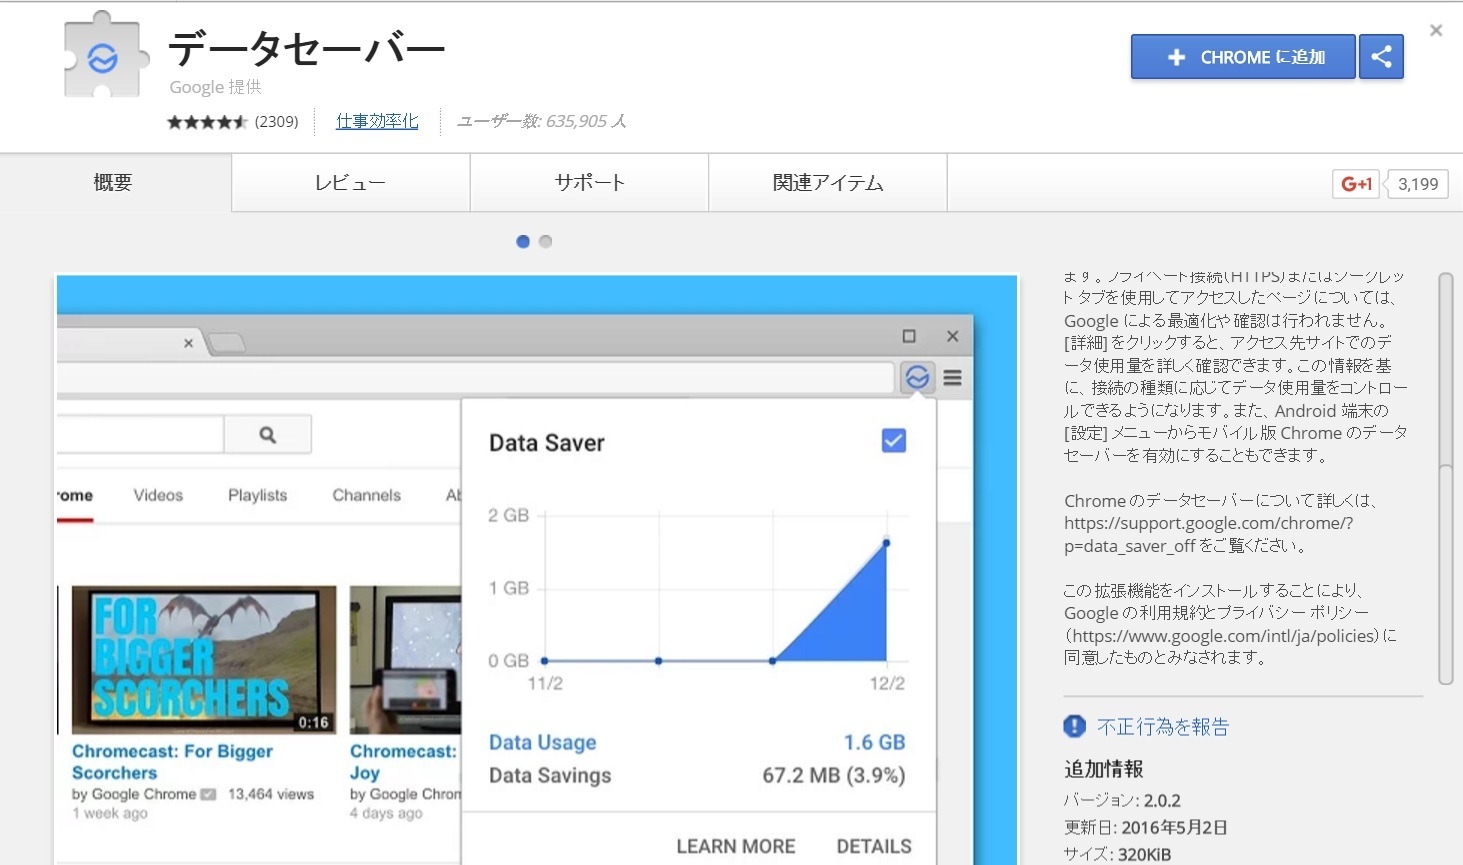Close the extension detail overlay
This screenshot has height=865, width=1463.
(x=1436, y=31)
